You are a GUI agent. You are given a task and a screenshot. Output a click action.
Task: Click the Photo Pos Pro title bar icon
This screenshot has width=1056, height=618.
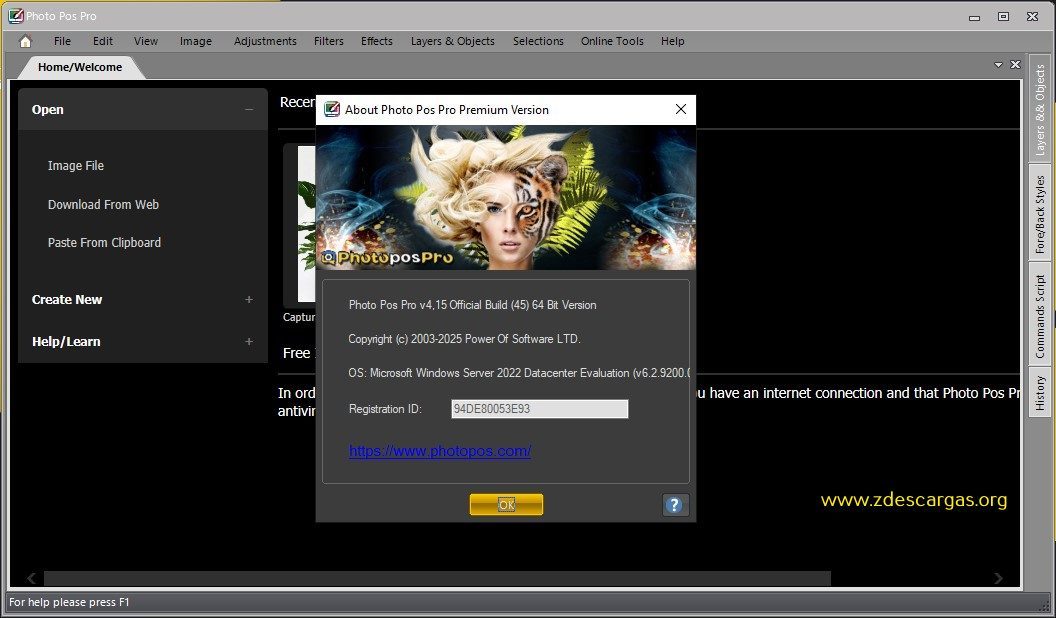(x=15, y=15)
